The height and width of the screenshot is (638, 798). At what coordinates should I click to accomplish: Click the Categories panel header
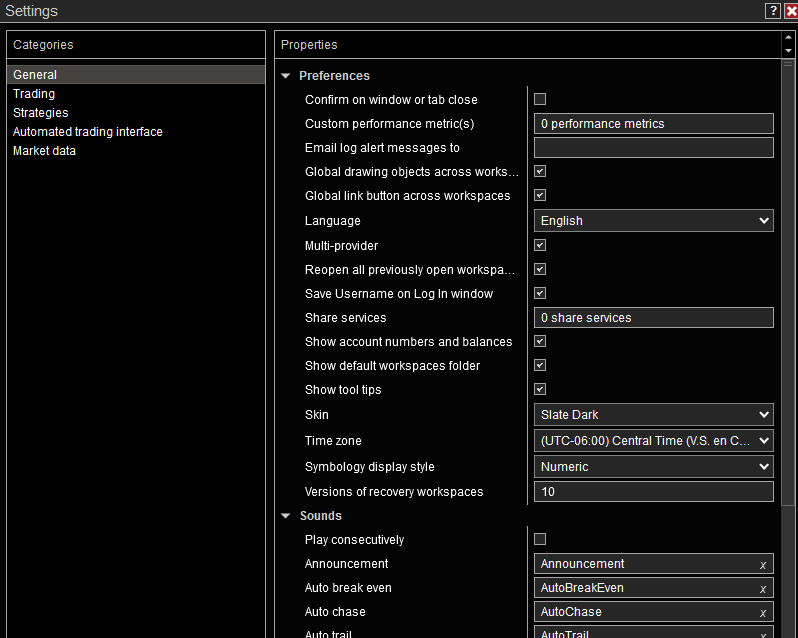(136, 45)
